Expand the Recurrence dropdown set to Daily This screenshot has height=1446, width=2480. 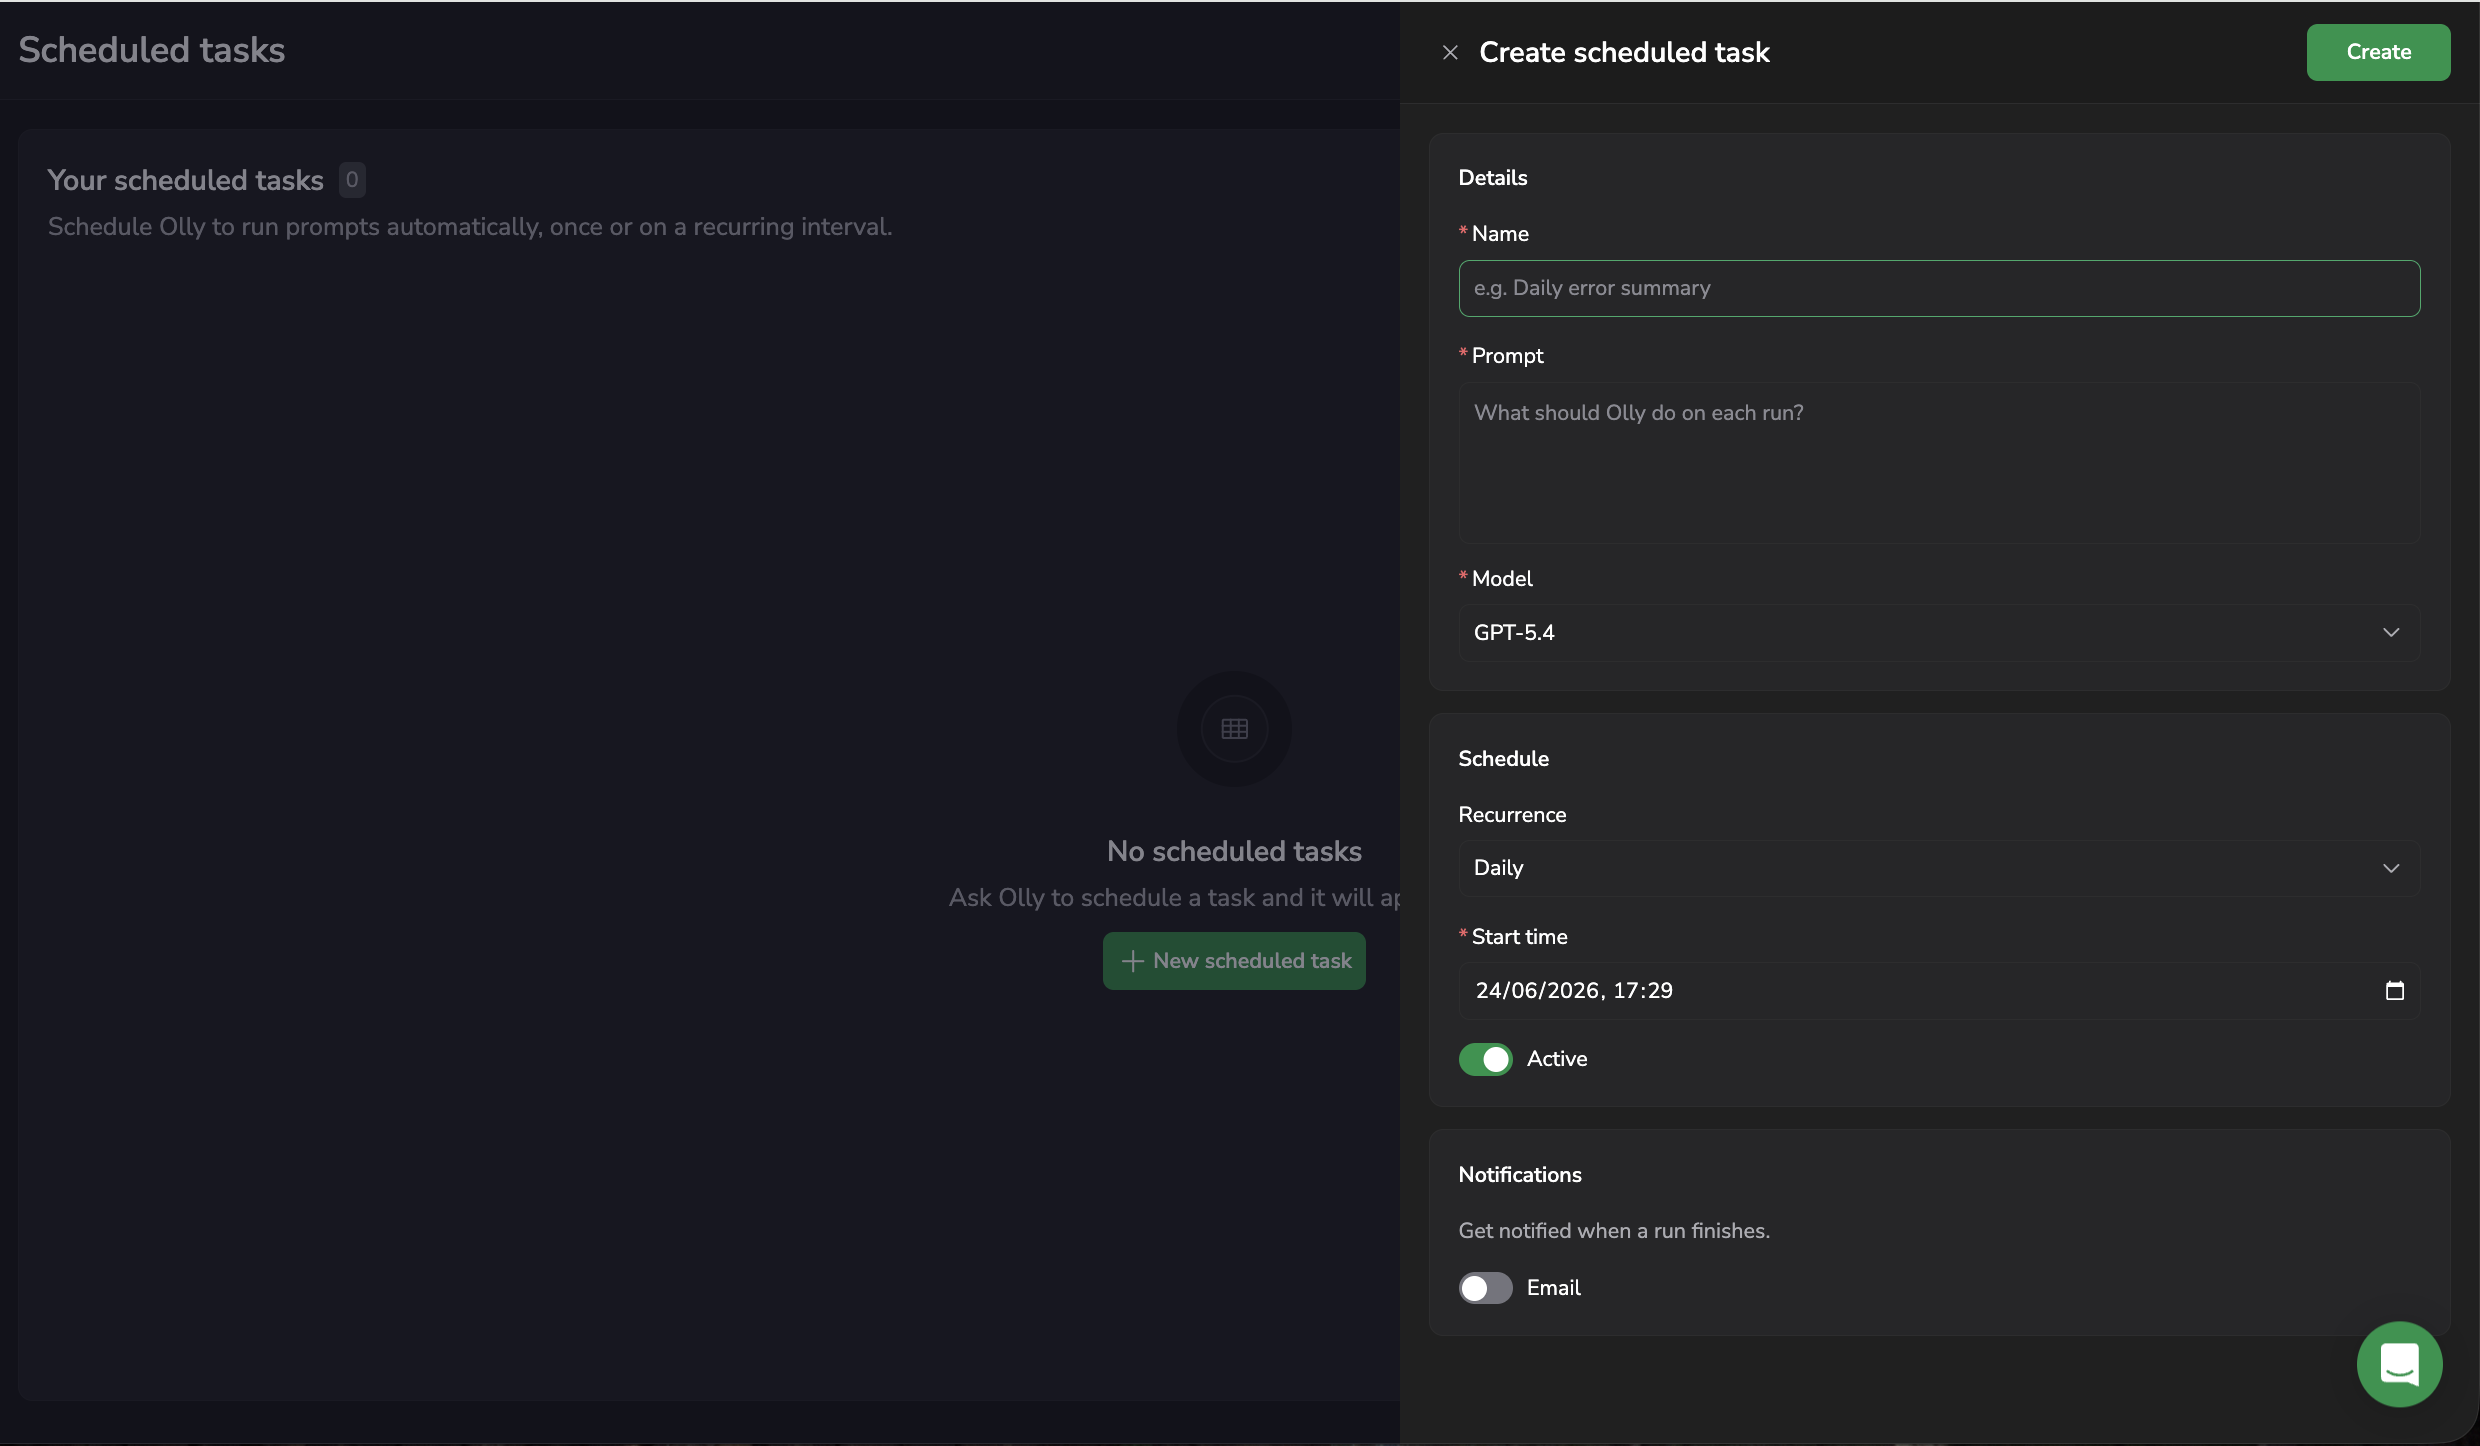pos(1939,868)
